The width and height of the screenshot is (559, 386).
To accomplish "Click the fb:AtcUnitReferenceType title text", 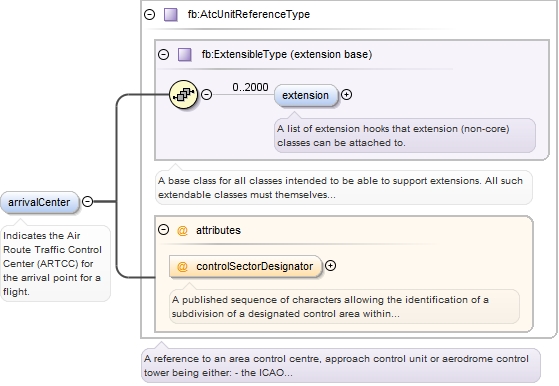I will point(248,15).
